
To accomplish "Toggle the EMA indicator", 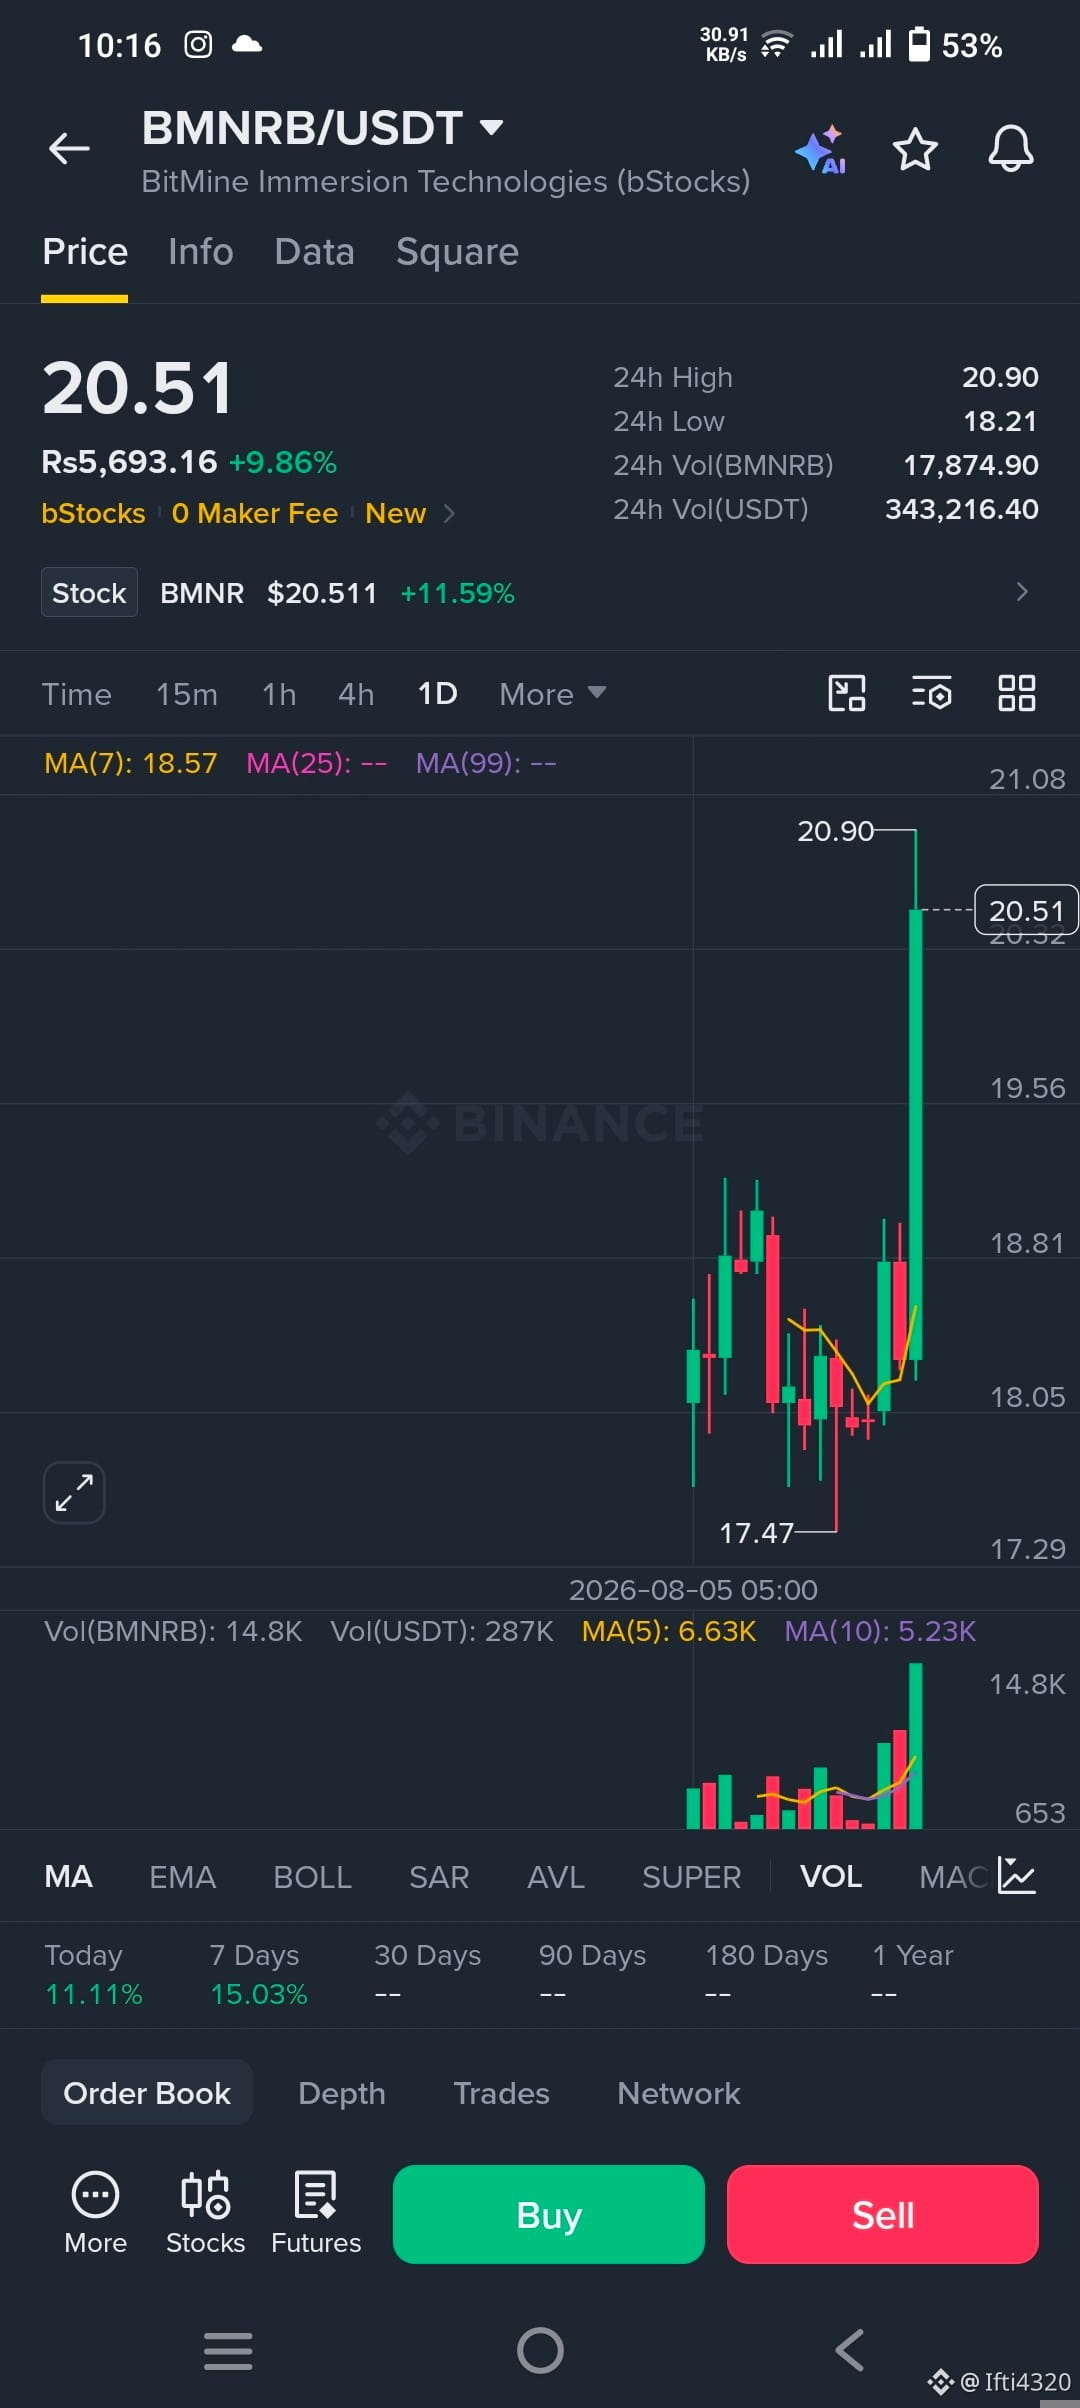I will pos(182,1877).
